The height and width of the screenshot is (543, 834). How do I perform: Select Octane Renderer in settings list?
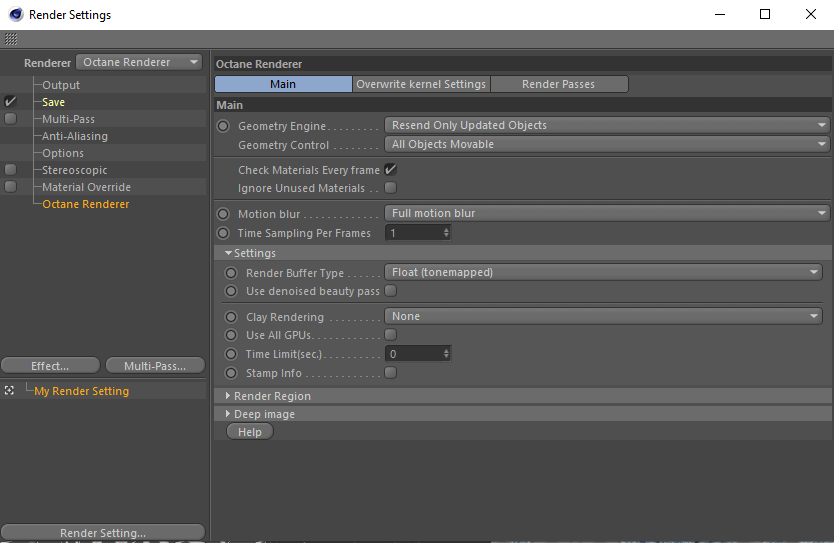coord(86,204)
